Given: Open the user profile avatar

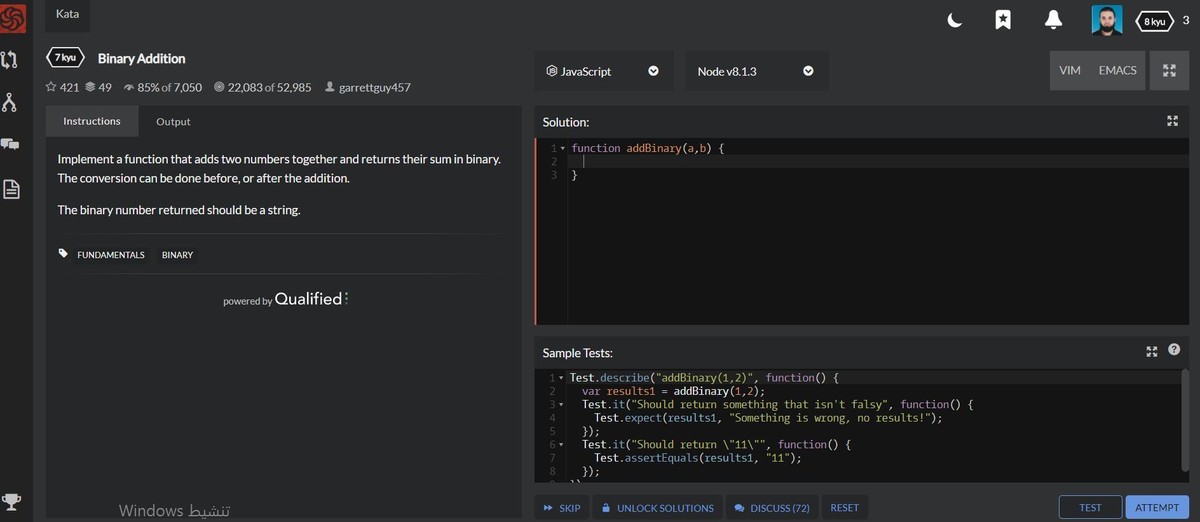Looking at the screenshot, I should 1106,20.
